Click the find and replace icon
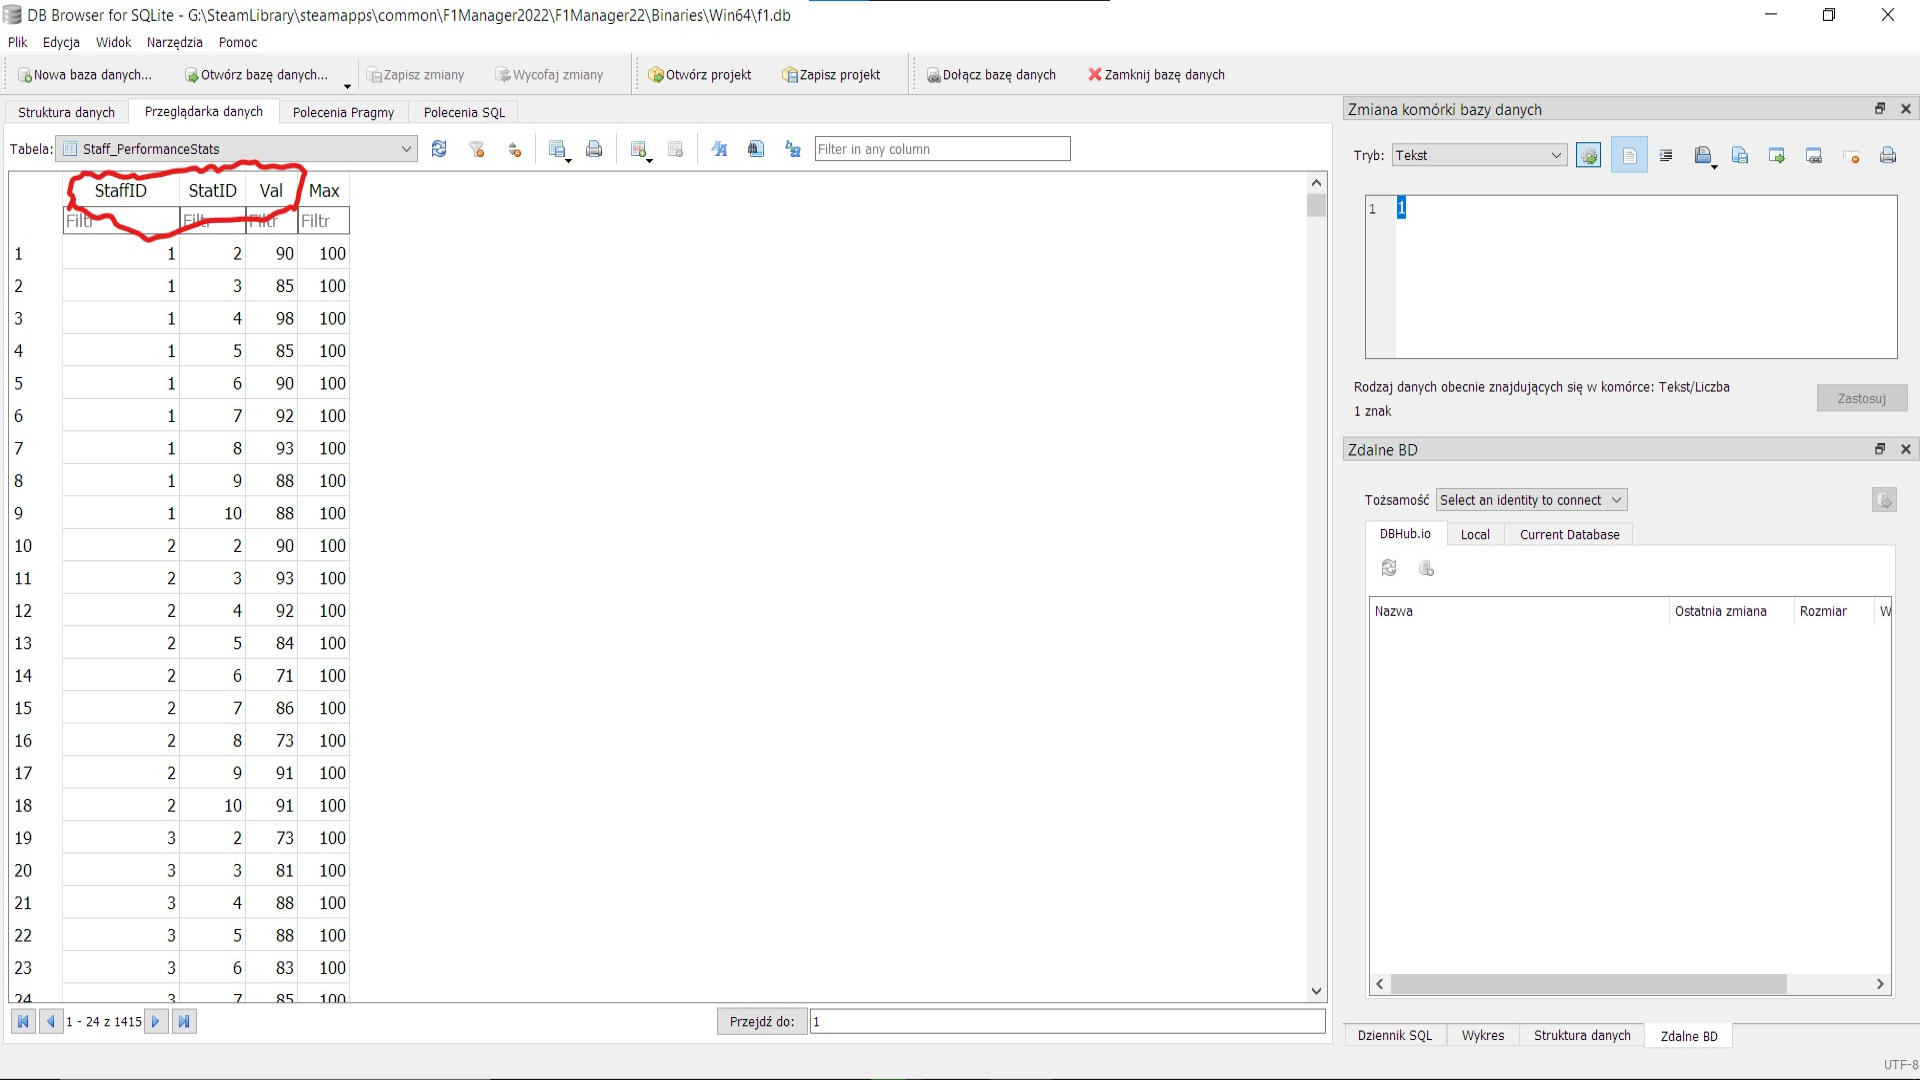Viewport: 1920px width, 1080px height. pos(793,149)
